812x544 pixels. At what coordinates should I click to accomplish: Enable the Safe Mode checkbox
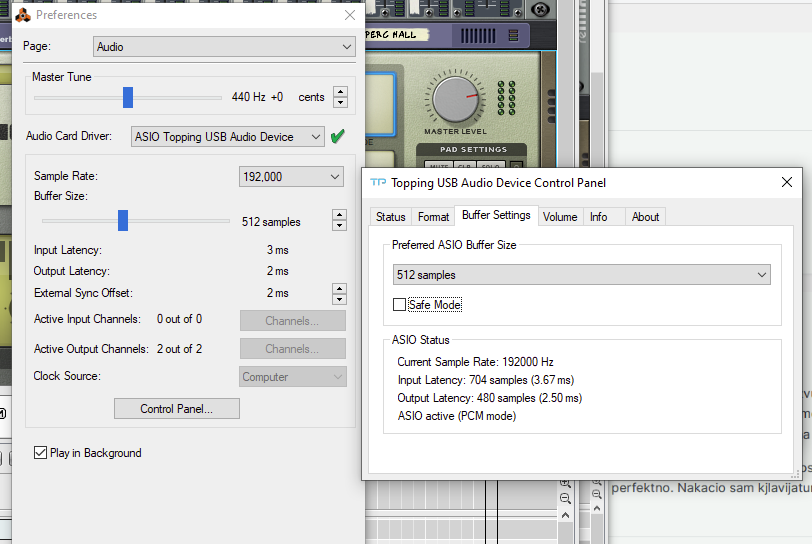pyautogui.click(x=399, y=305)
